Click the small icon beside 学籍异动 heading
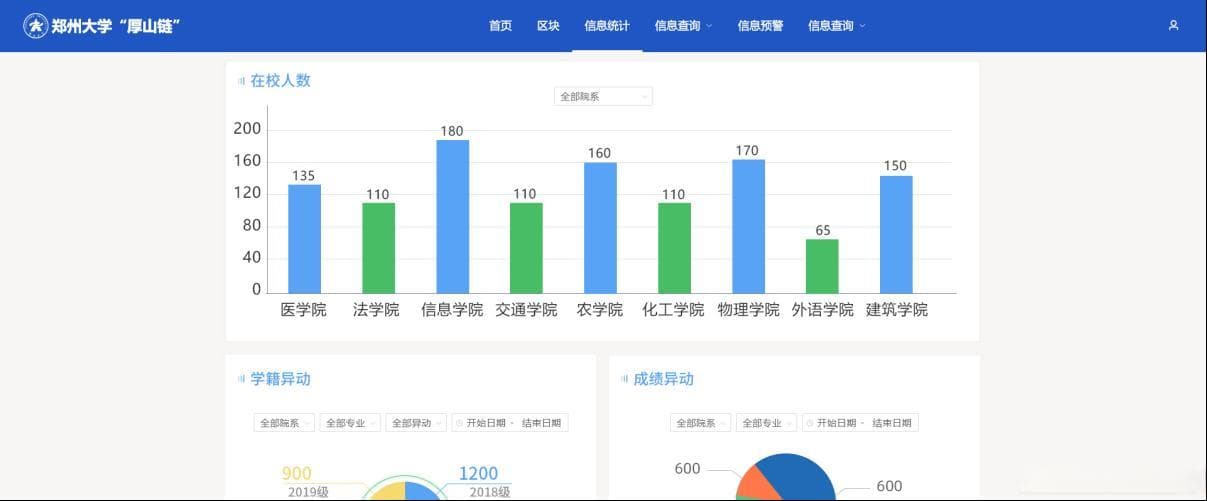1207x501 pixels. (x=241, y=379)
